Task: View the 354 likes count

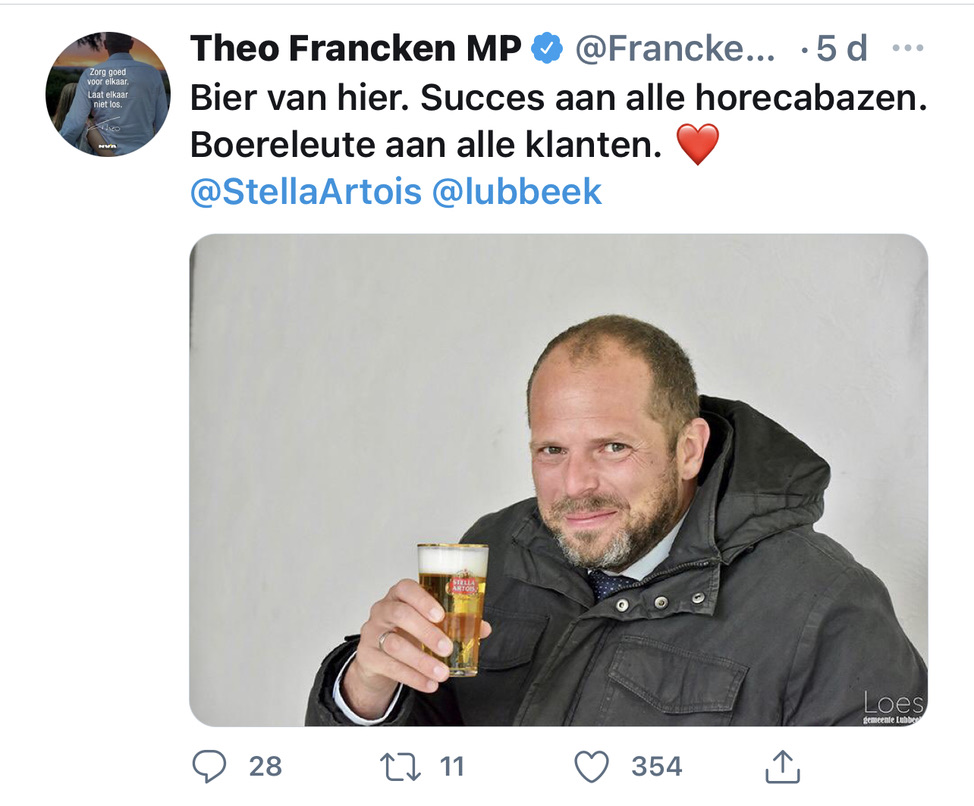Action: (657, 767)
